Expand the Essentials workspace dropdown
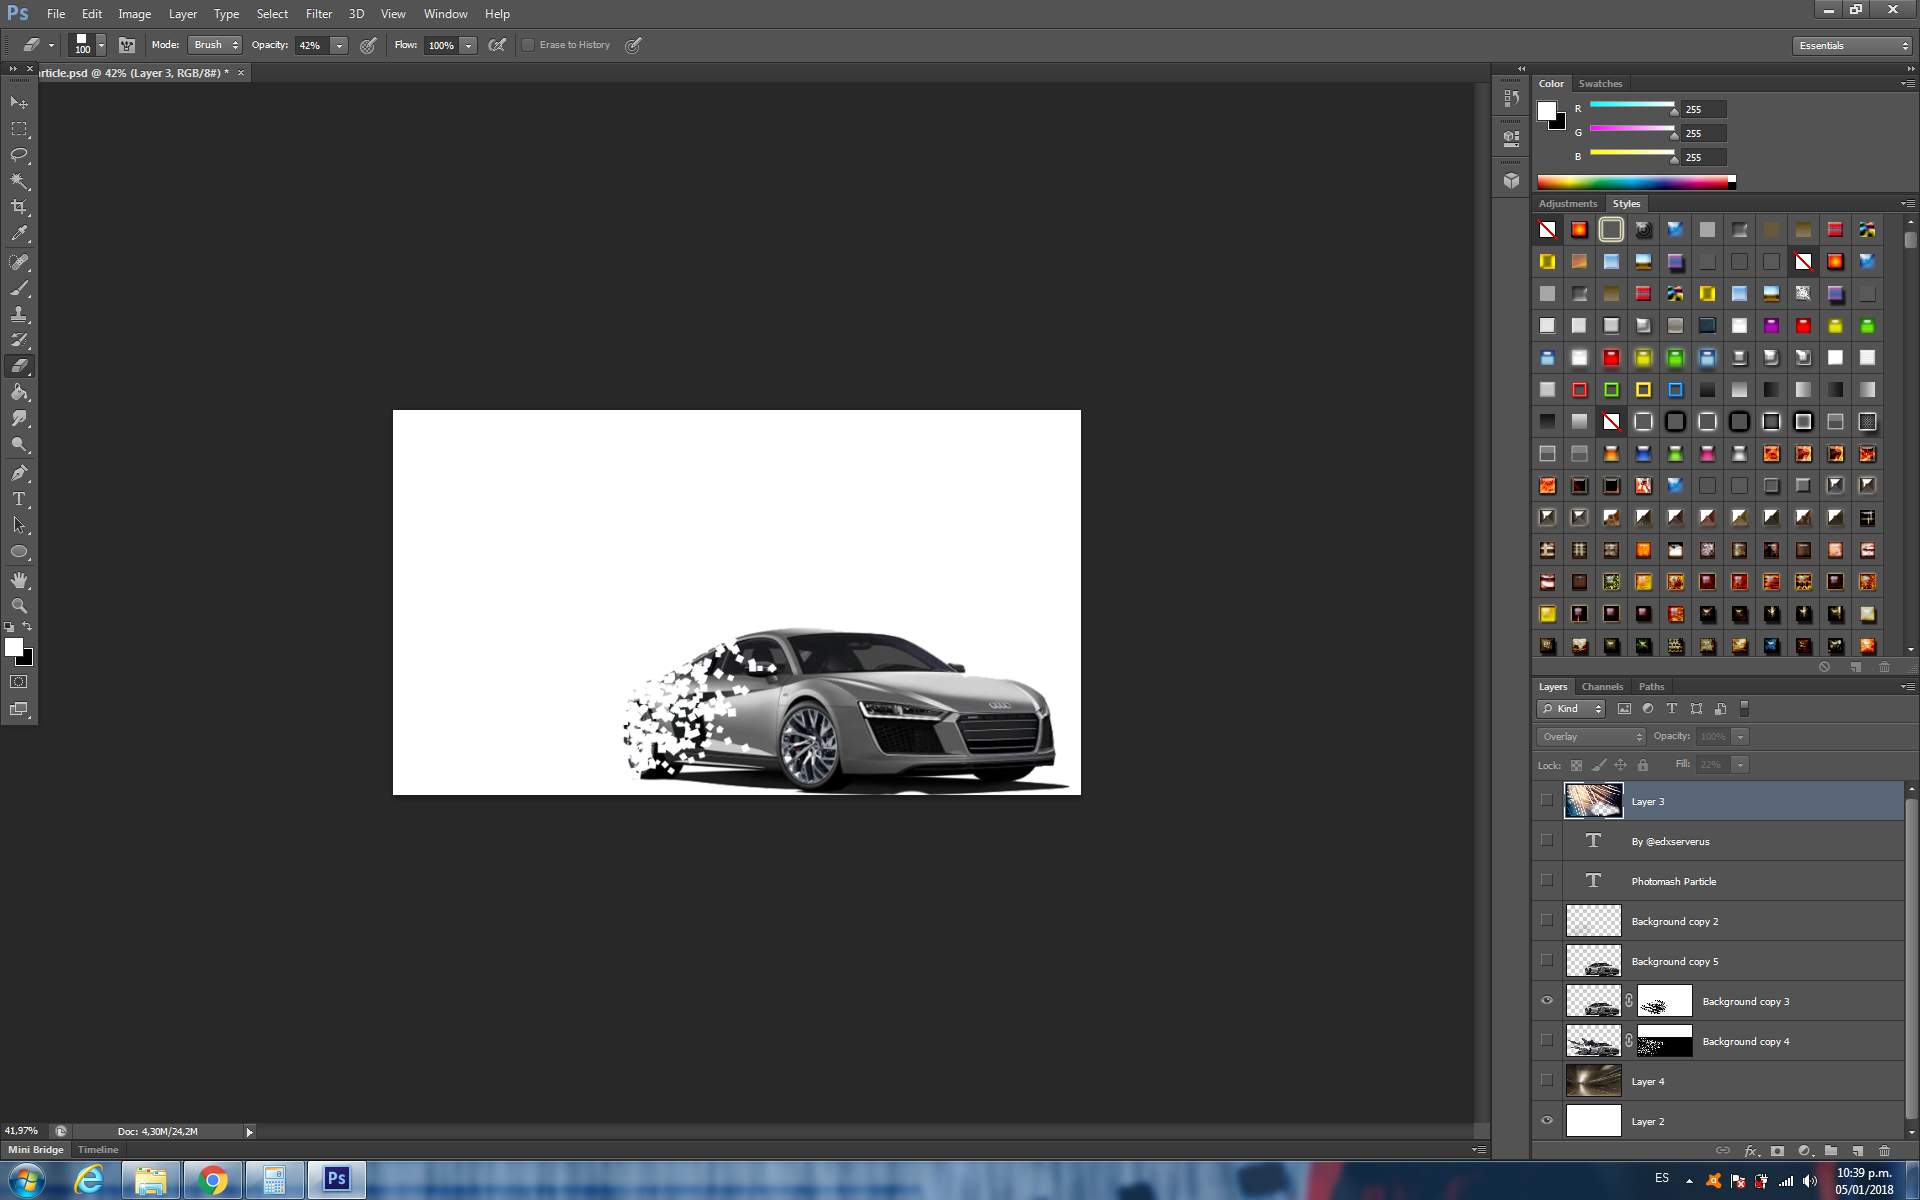Image resolution: width=1920 pixels, height=1200 pixels. [1852, 46]
